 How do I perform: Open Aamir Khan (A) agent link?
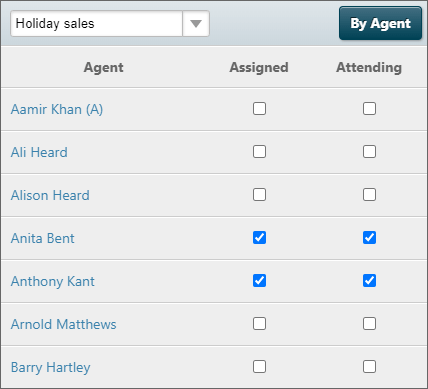point(57,109)
